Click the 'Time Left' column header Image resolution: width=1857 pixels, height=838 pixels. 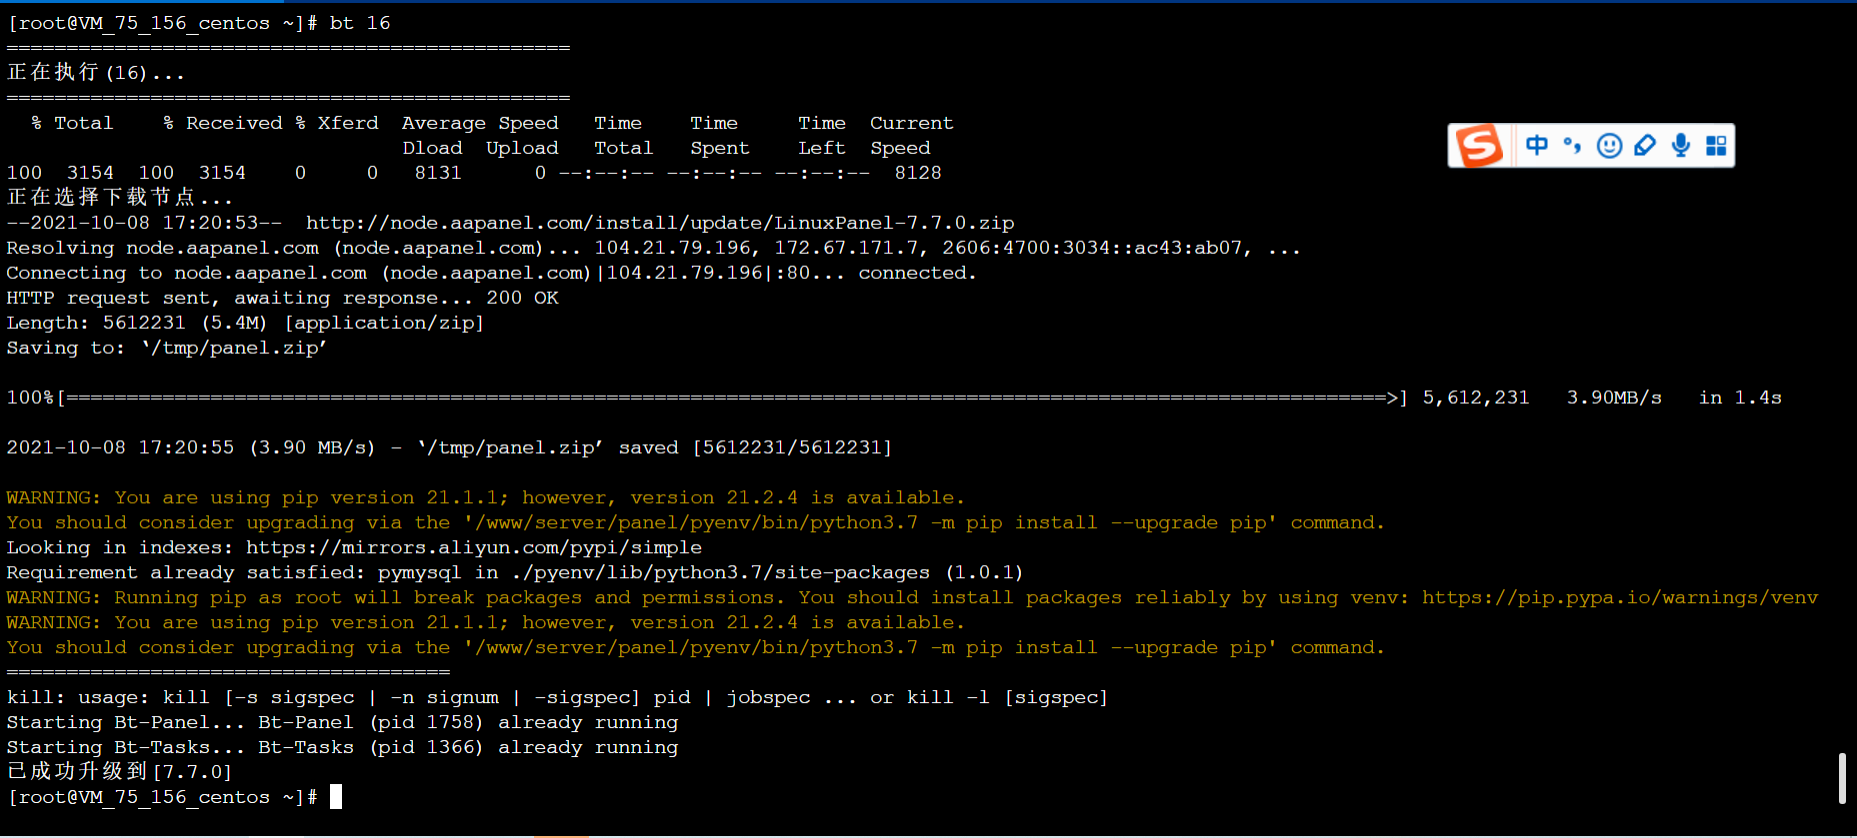[x=822, y=135]
